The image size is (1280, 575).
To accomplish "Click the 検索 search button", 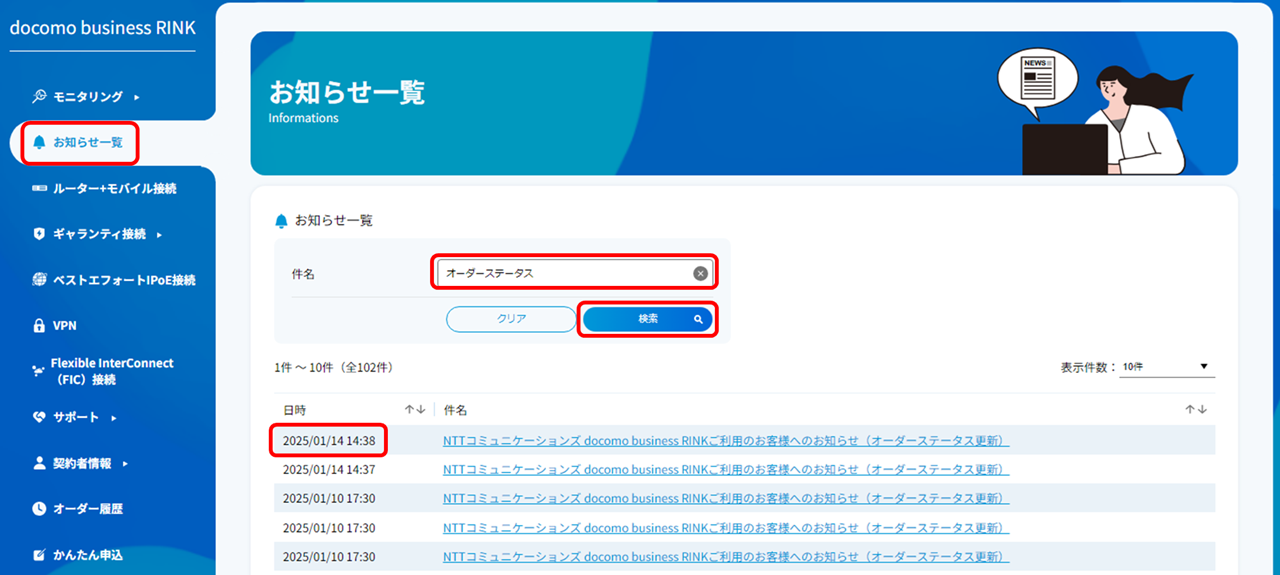I will click(x=648, y=319).
